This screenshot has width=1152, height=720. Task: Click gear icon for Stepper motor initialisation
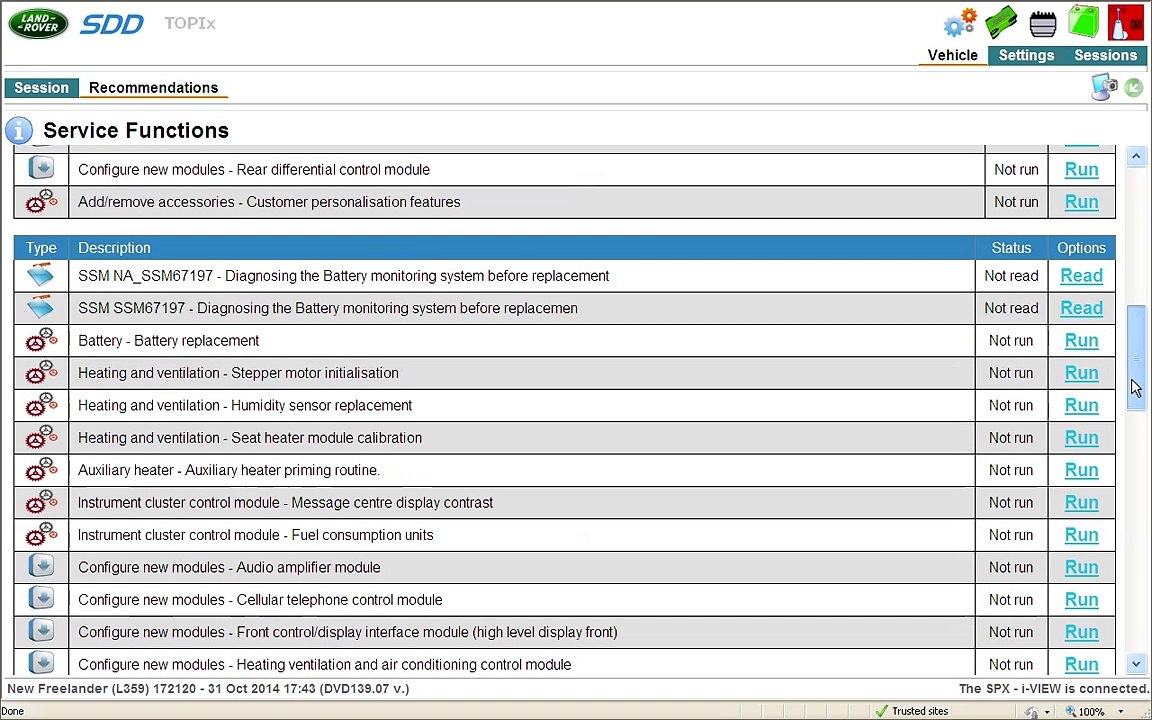click(x=42, y=372)
